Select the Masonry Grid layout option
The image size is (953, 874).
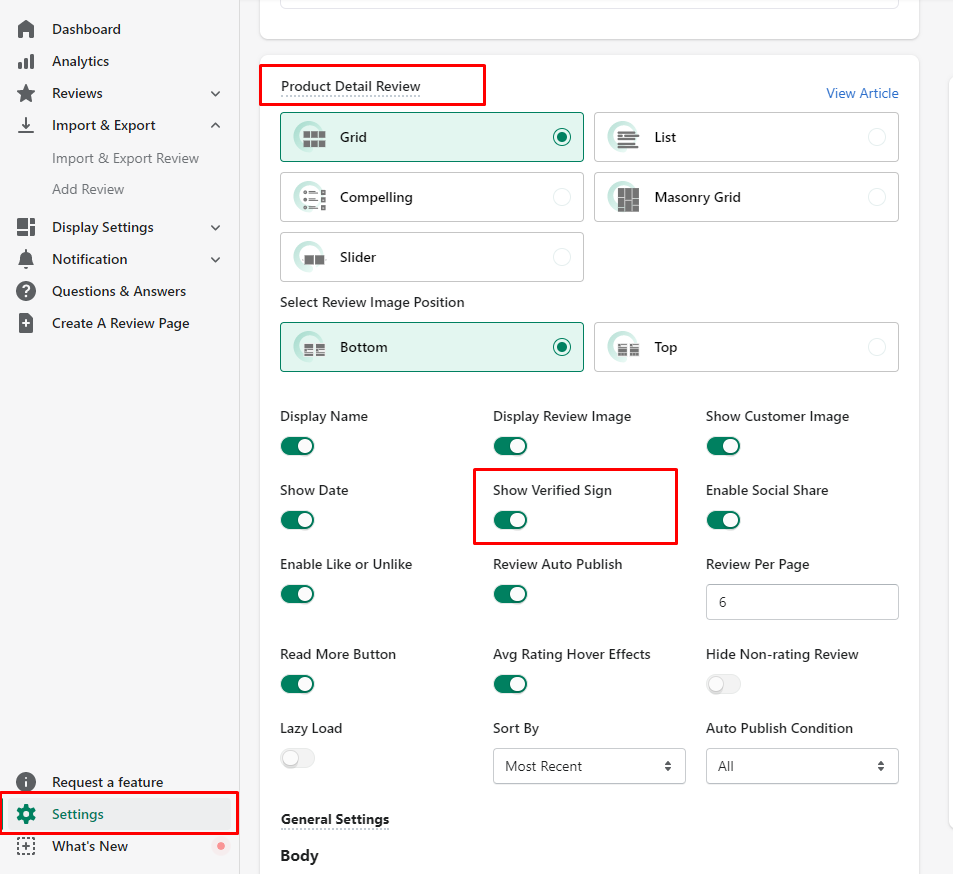click(x=745, y=197)
